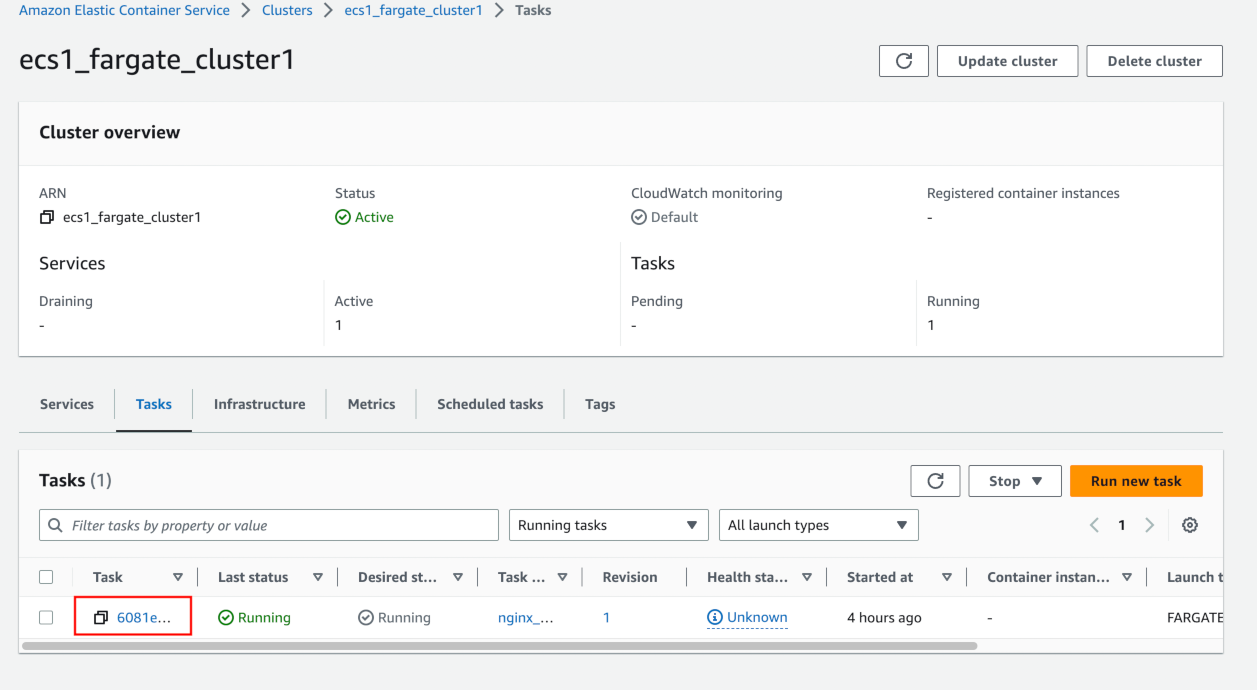
Task: Go to previous page arrow
Action: click(1094, 525)
